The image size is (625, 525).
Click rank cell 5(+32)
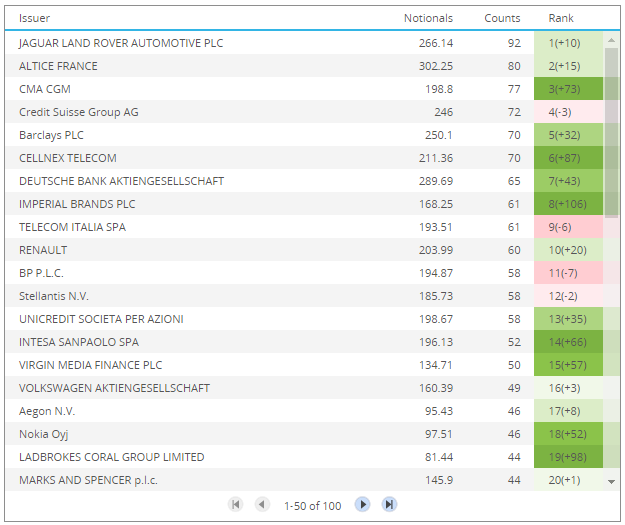(568, 135)
